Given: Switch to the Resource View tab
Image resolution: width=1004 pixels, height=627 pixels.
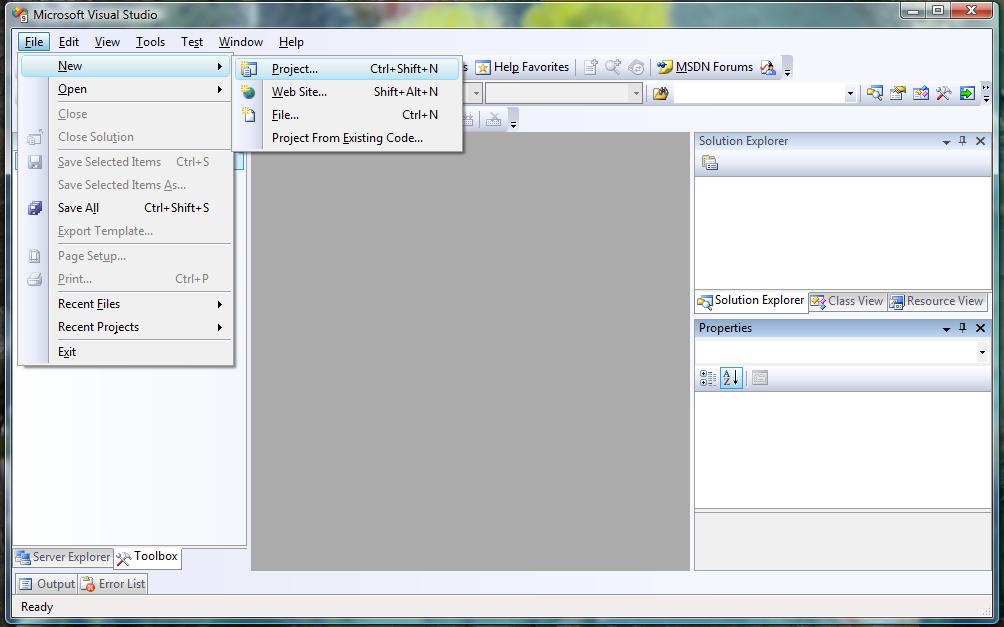Looking at the screenshot, I should 937,301.
